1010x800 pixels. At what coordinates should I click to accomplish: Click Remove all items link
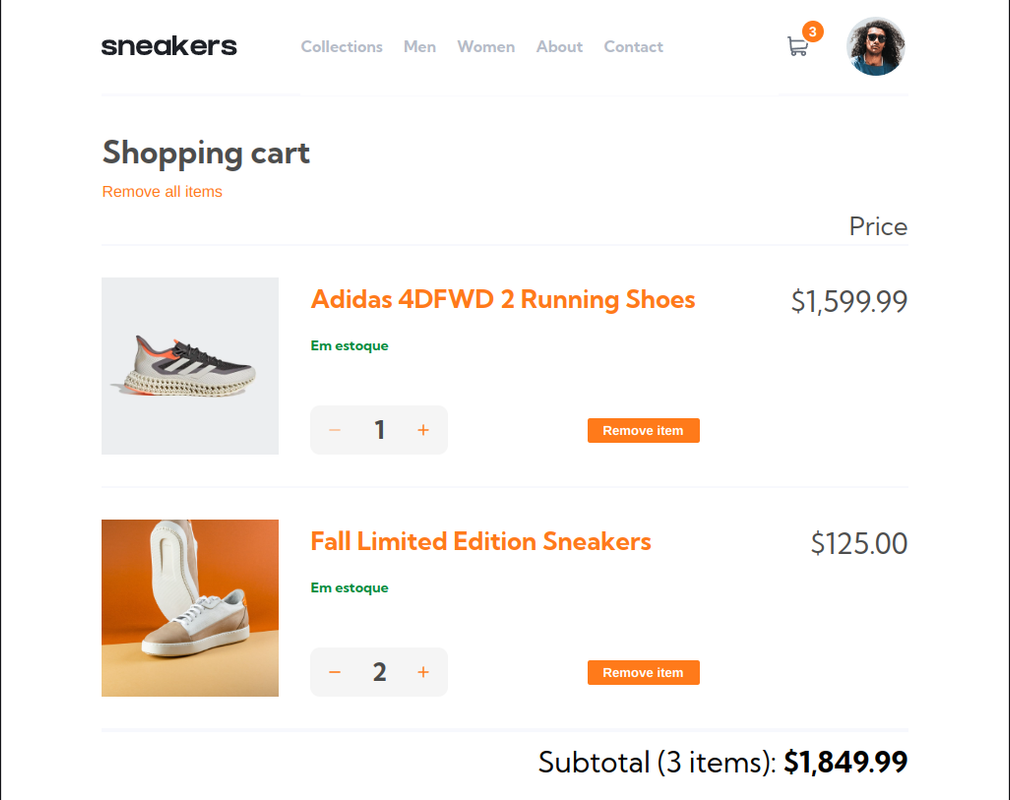pyautogui.click(x=162, y=191)
